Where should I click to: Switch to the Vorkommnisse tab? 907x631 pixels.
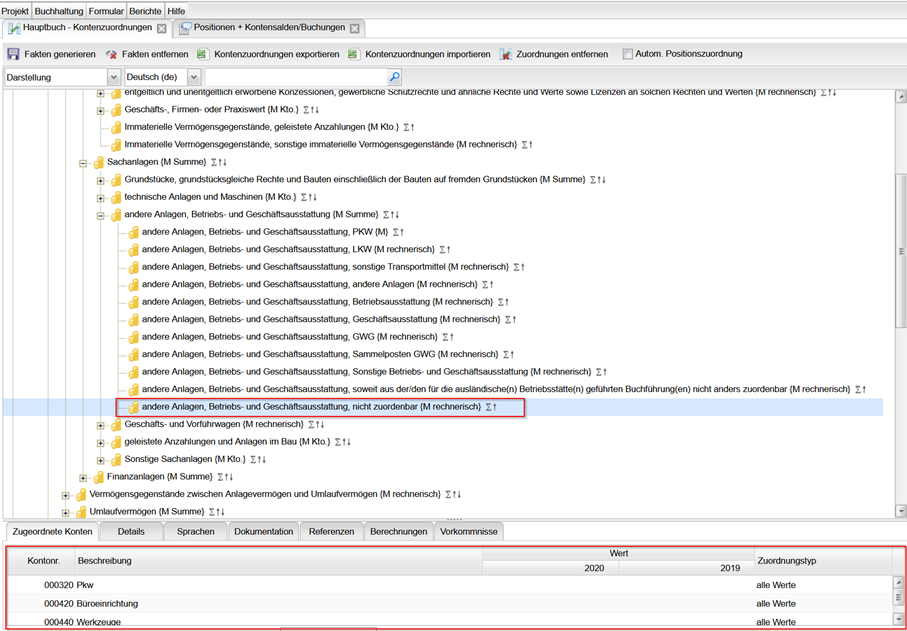coord(469,532)
